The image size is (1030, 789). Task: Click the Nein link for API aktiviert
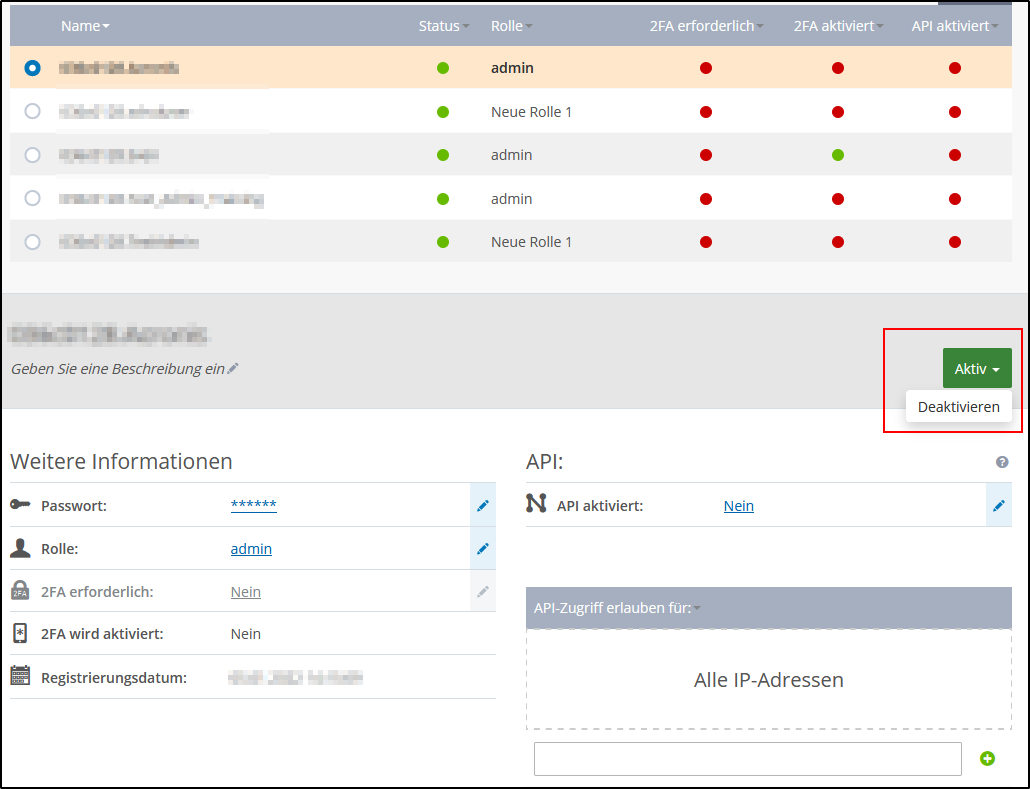tap(738, 506)
